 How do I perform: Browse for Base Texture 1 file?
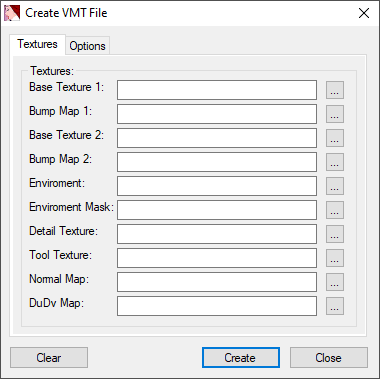click(335, 90)
